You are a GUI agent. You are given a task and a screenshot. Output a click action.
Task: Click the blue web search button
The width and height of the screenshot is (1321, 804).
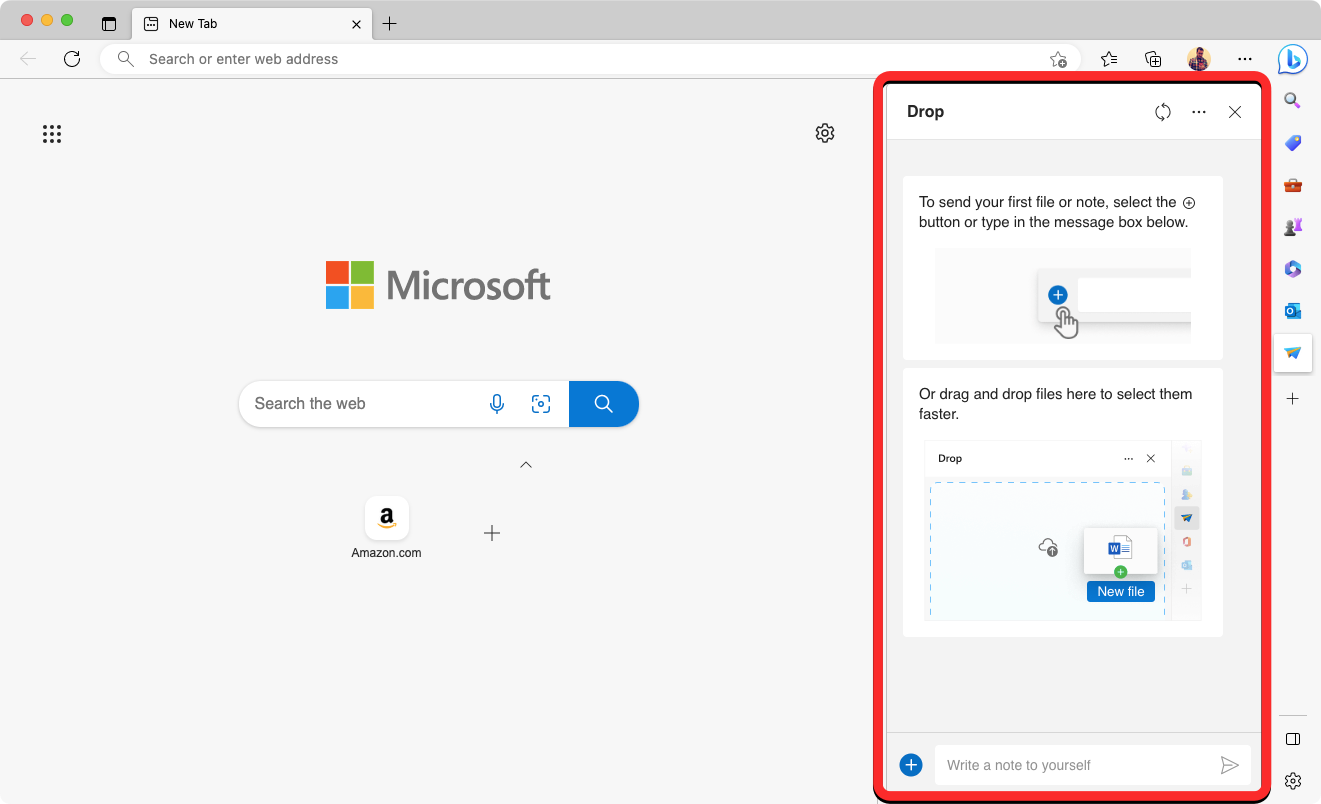(x=603, y=404)
